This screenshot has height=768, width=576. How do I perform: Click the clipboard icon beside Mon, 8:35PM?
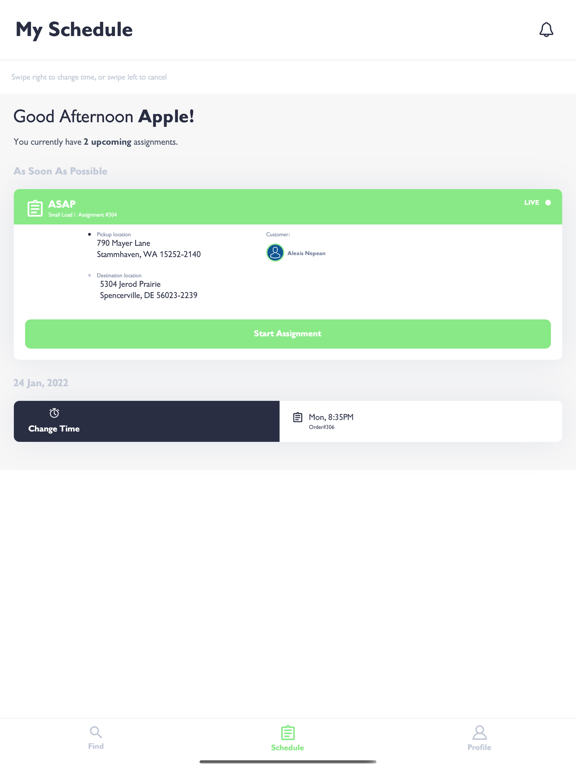pyautogui.click(x=297, y=417)
